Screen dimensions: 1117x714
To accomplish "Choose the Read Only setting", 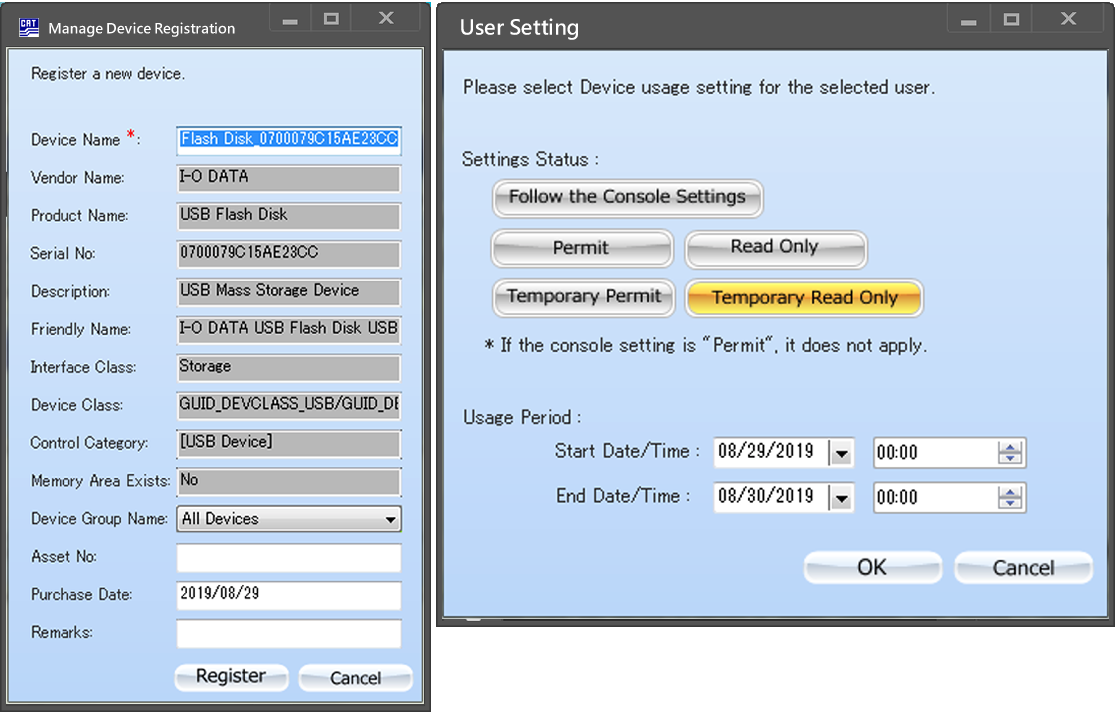I will point(774,247).
